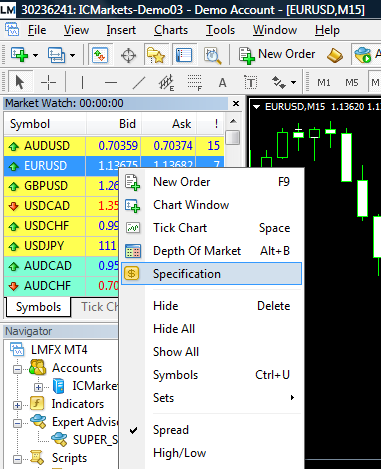Select the text label T tool
The image size is (381, 469).
(x=251, y=82)
